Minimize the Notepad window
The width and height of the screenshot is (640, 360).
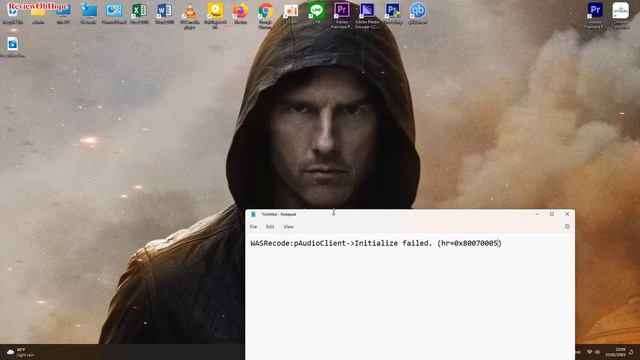(x=537, y=214)
